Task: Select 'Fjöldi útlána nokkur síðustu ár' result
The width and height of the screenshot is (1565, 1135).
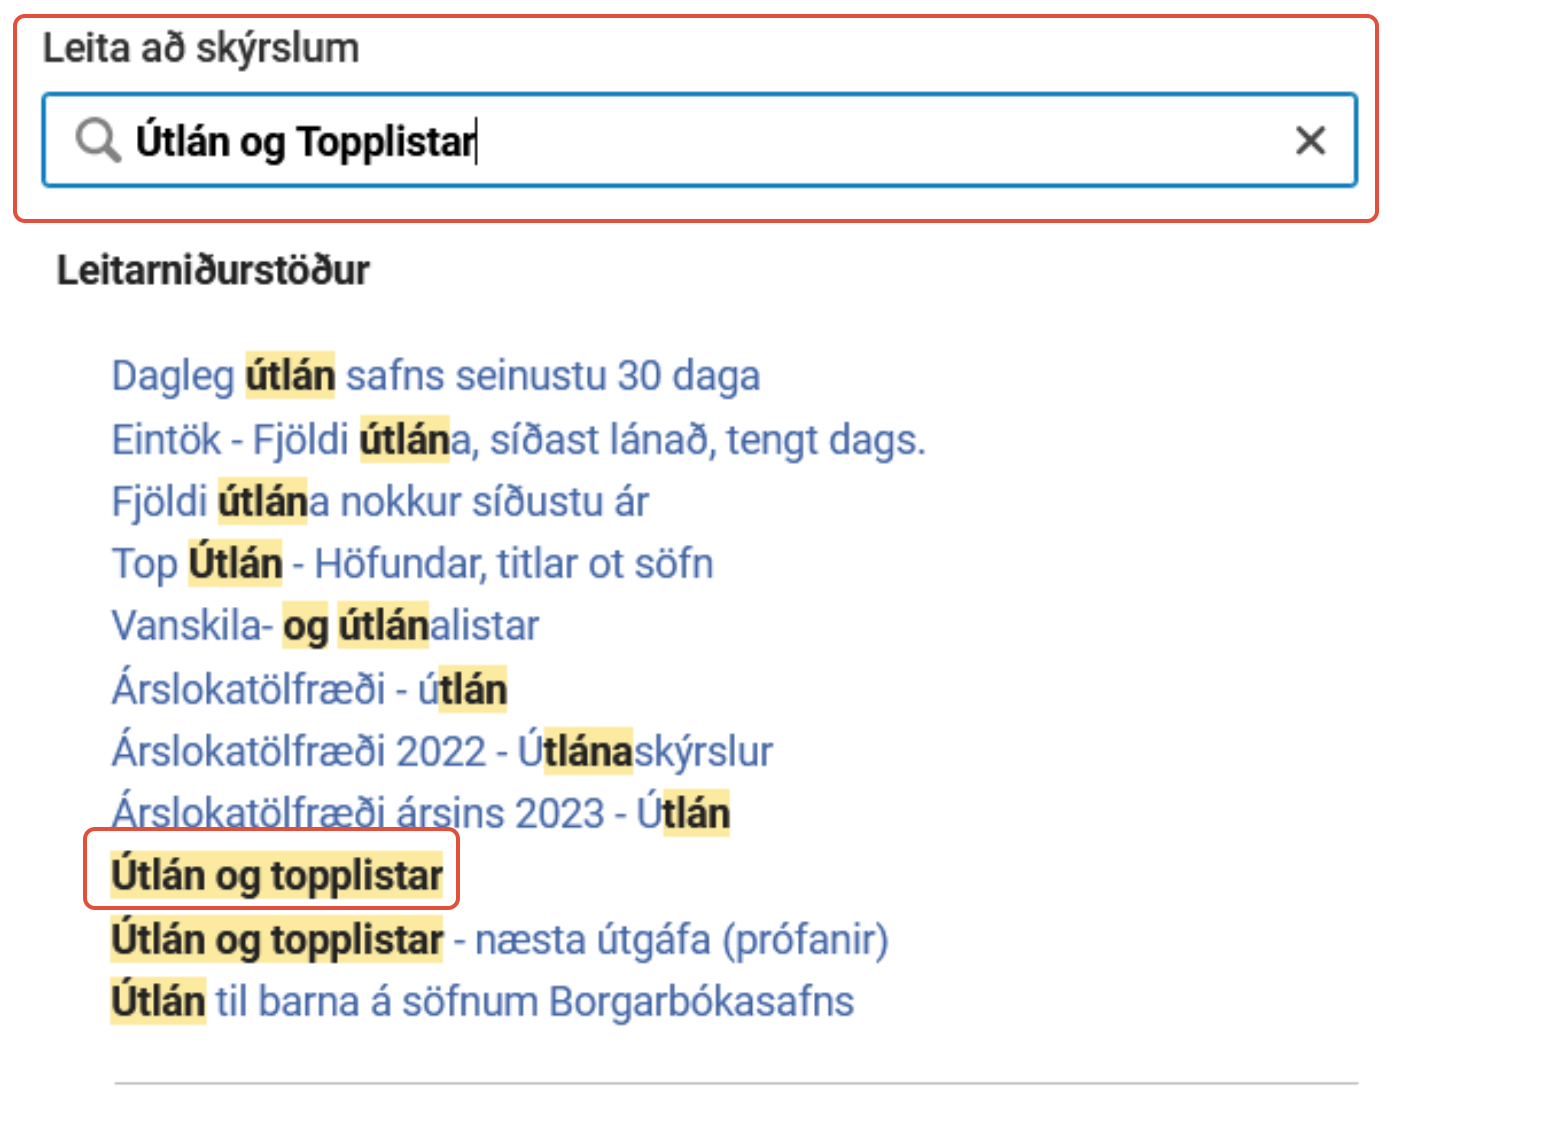Action: click(x=379, y=502)
